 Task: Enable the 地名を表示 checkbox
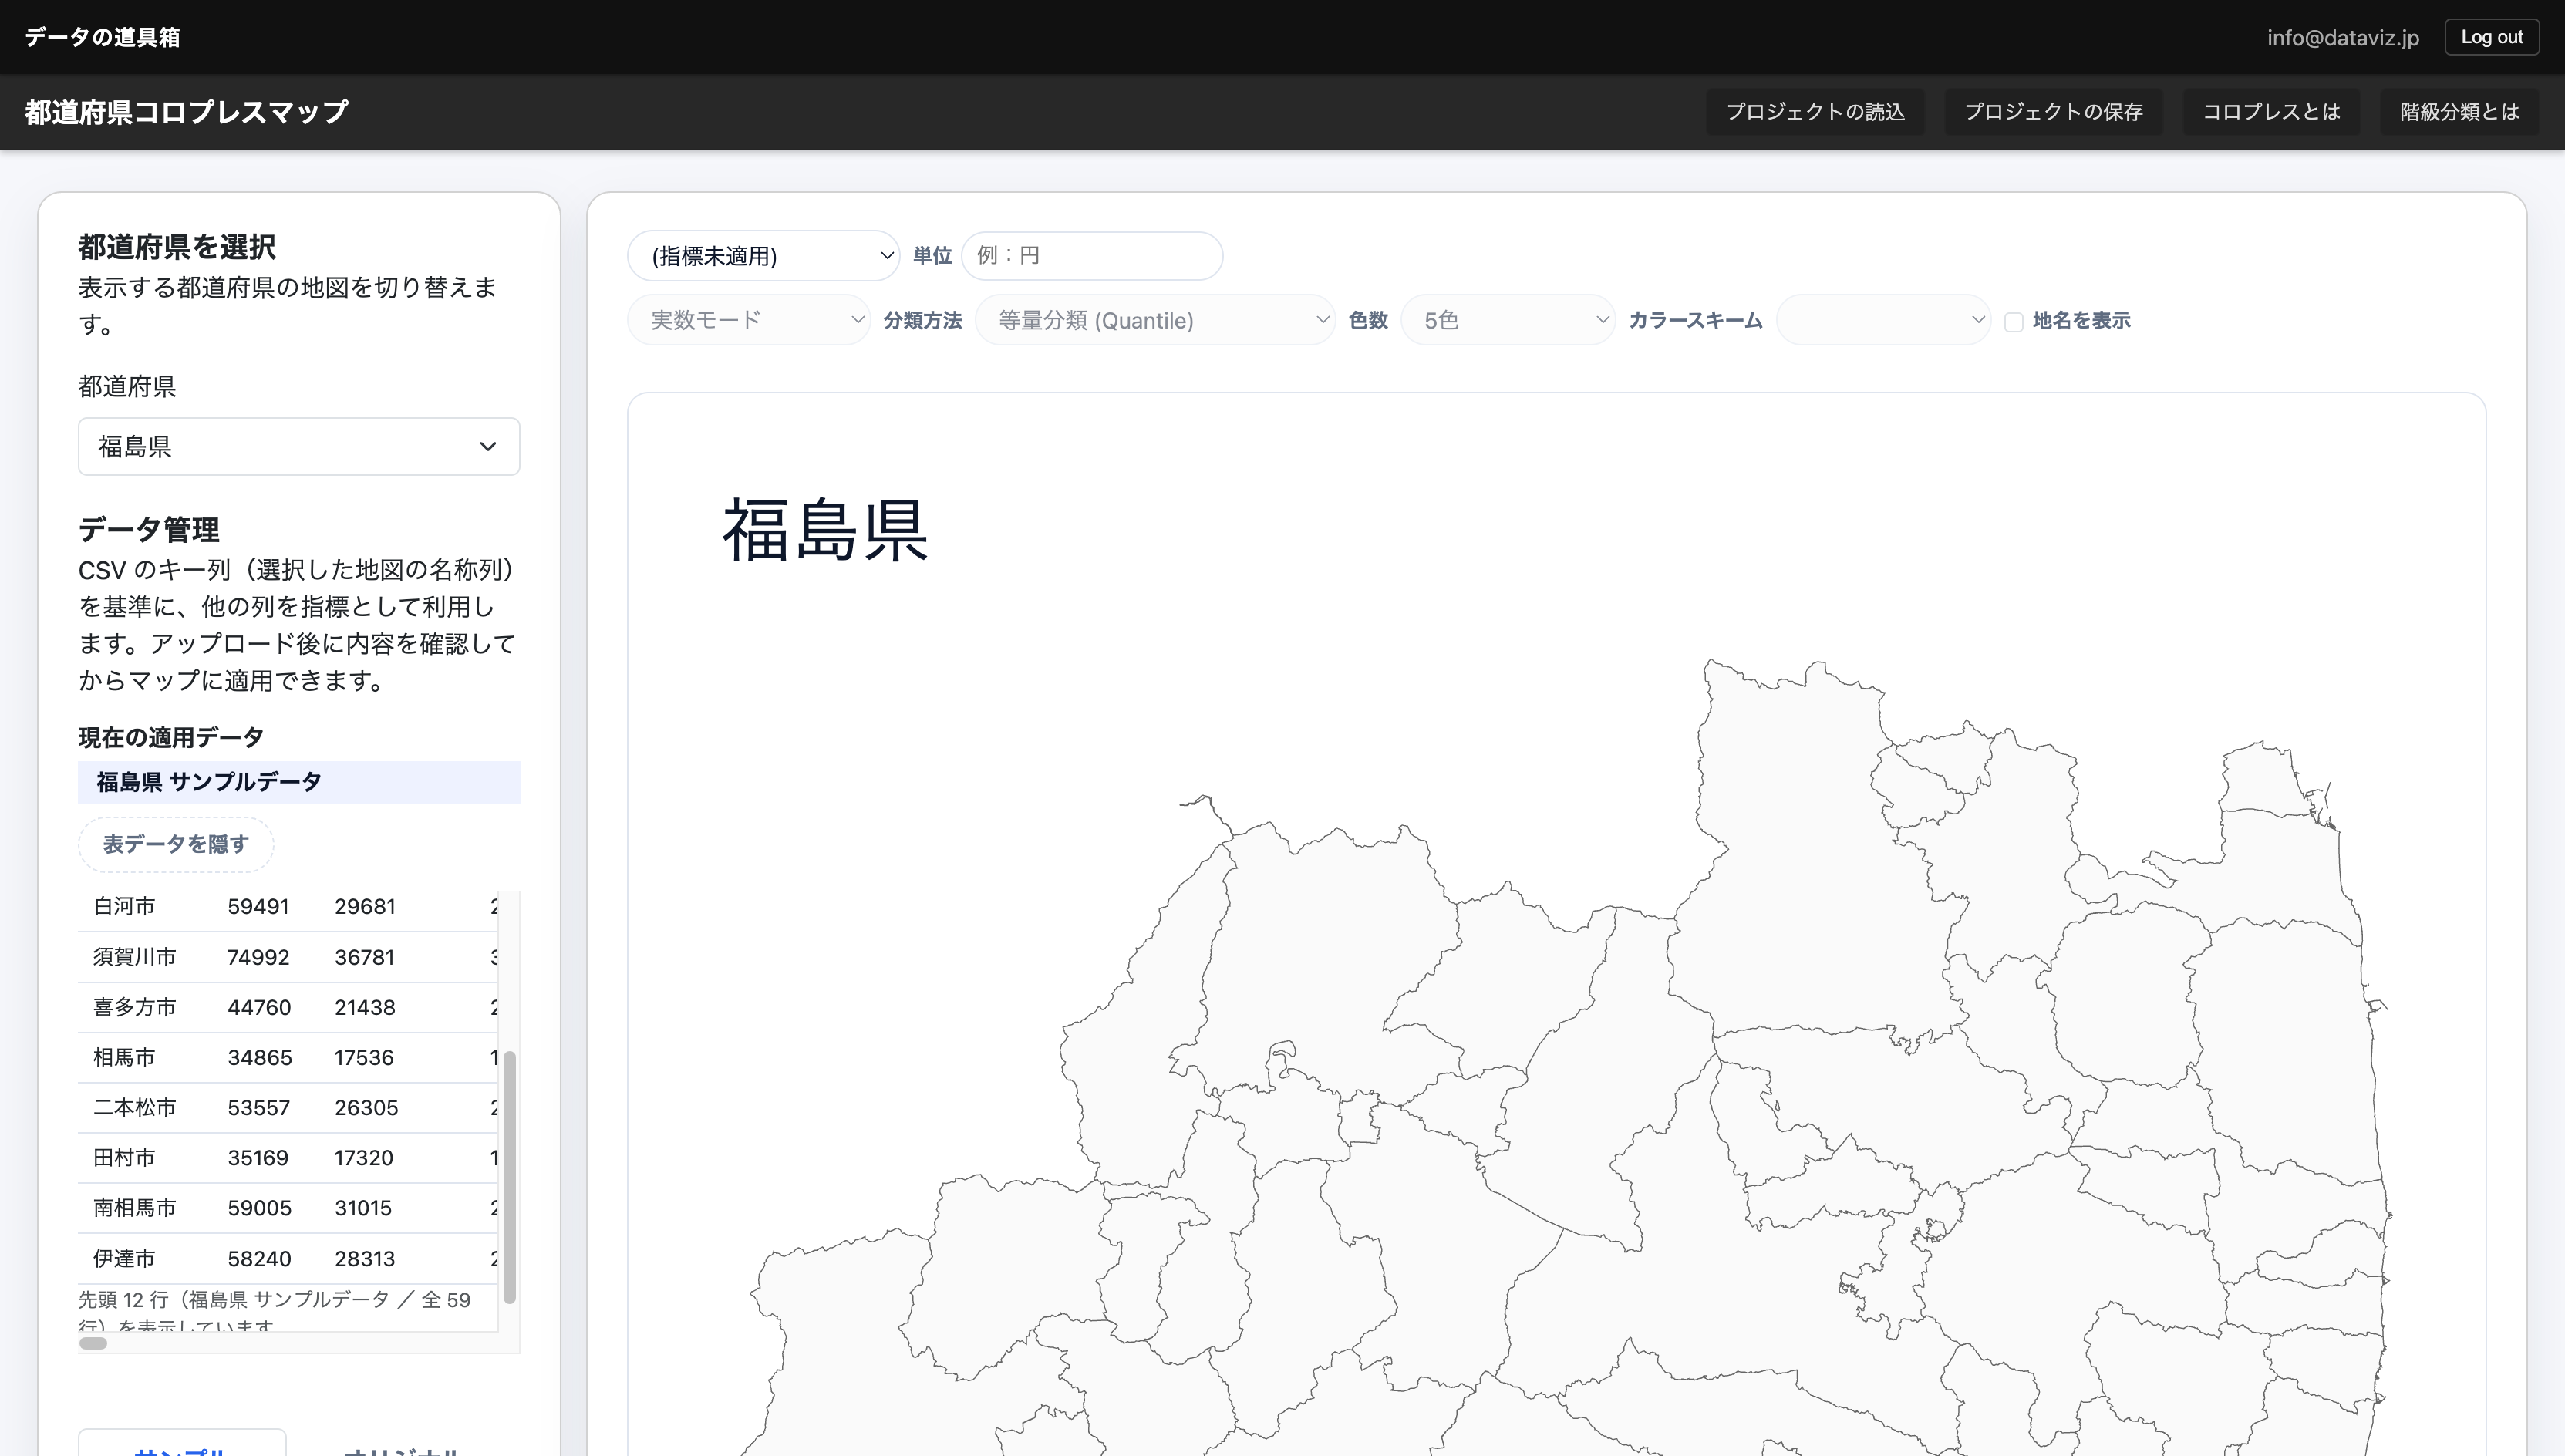pyautogui.click(x=2014, y=320)
